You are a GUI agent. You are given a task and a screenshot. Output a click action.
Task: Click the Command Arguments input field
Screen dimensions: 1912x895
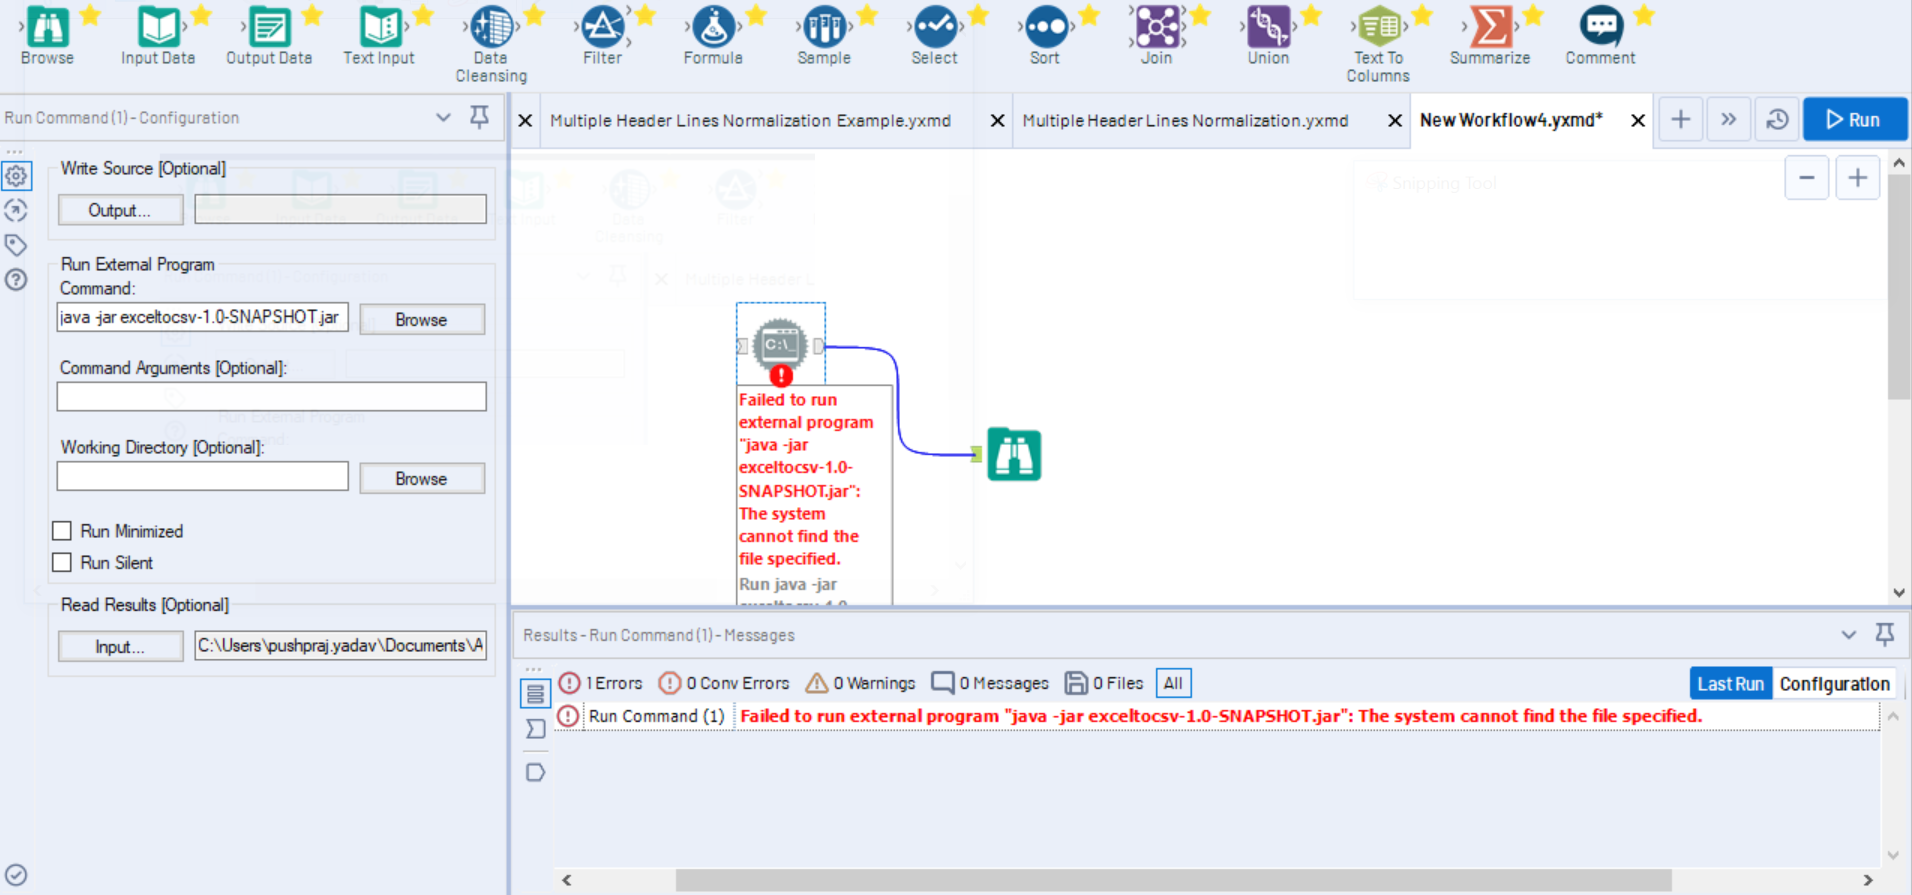pos(272,397)
